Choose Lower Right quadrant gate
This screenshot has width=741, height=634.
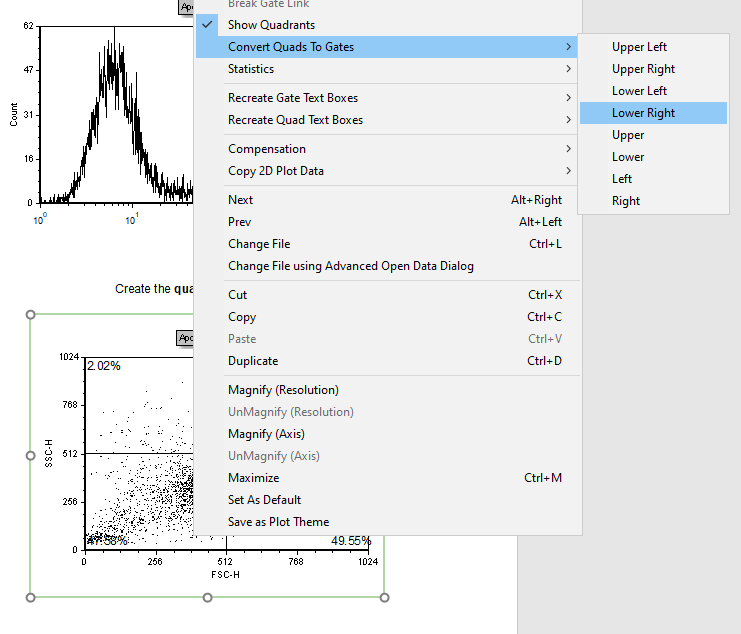tap(653, 113)
